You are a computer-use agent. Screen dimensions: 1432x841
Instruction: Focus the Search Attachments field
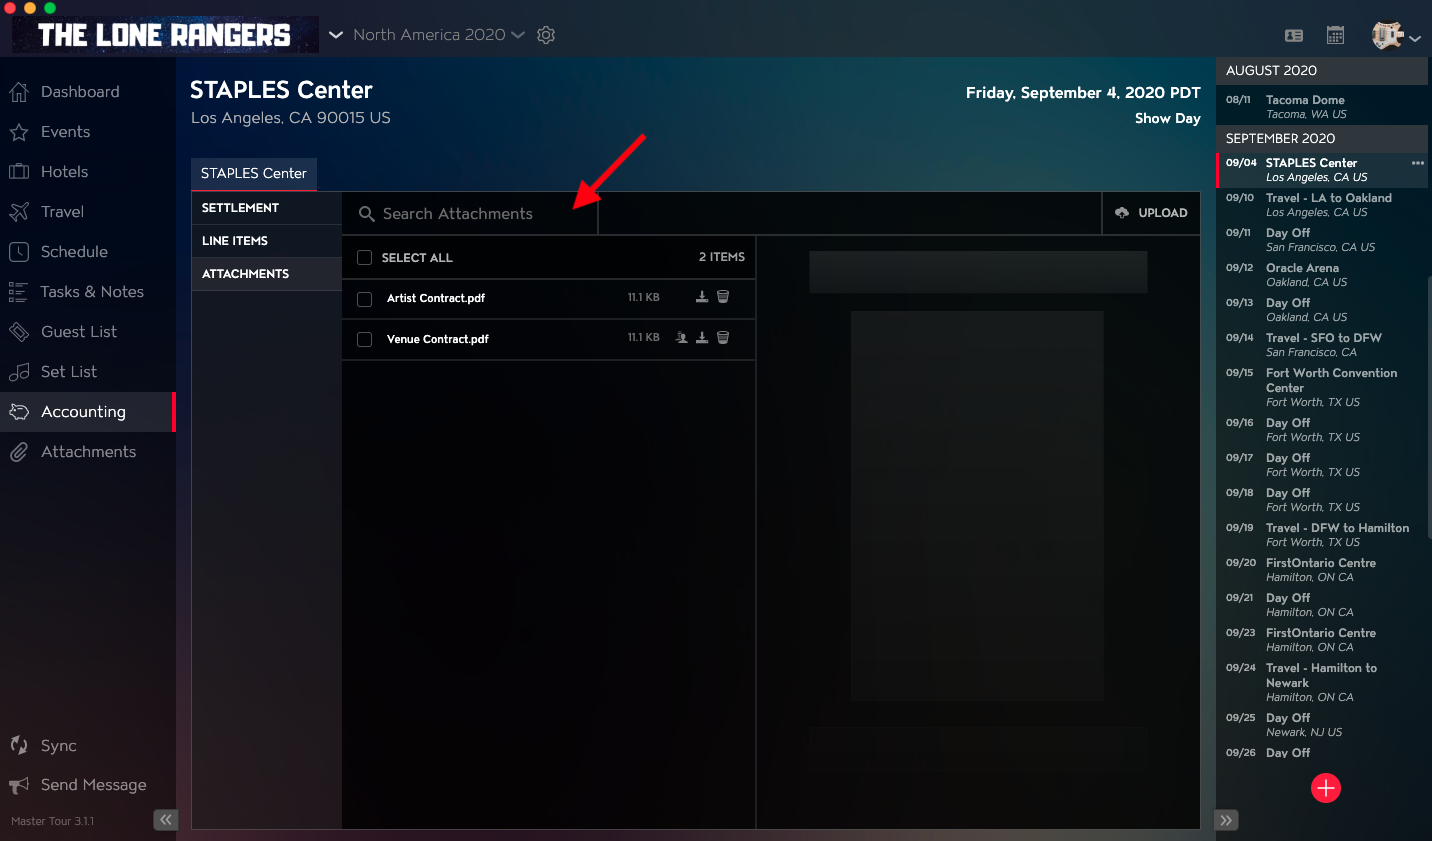pos(471,214)
